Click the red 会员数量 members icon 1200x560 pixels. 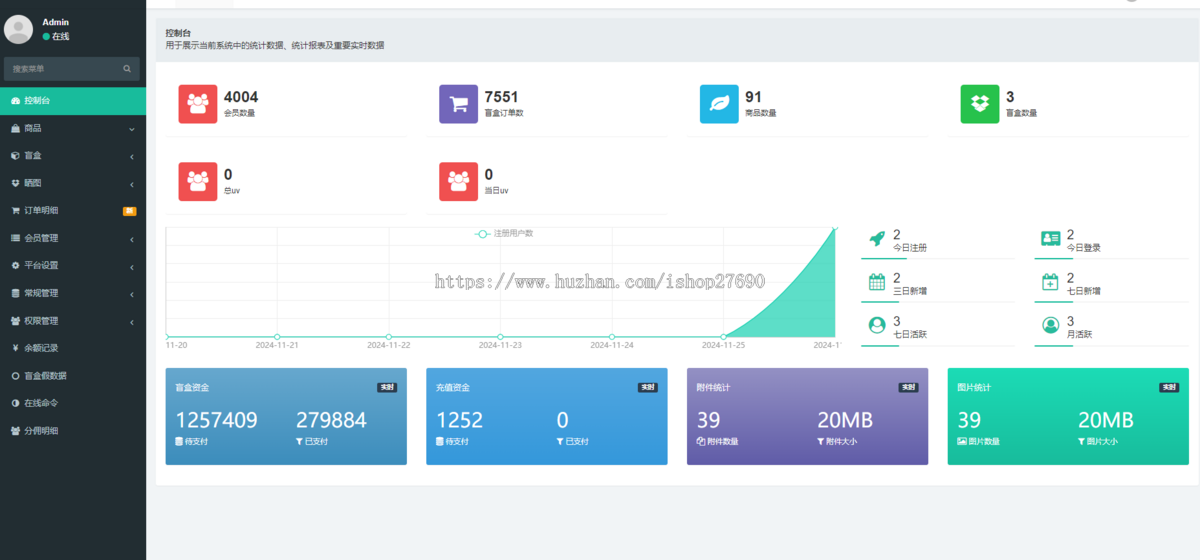(198, 104)
